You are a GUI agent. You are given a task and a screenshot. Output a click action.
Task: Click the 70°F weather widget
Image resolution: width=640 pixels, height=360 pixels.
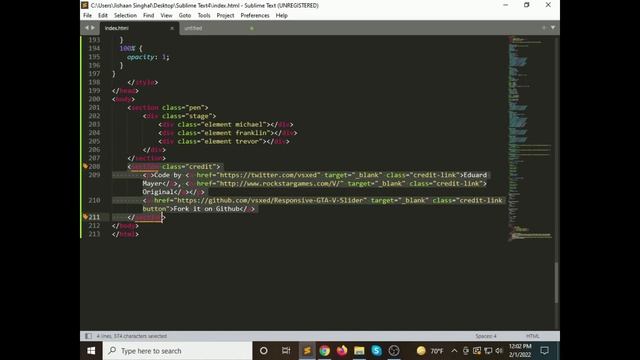click(x=430, y=351)
